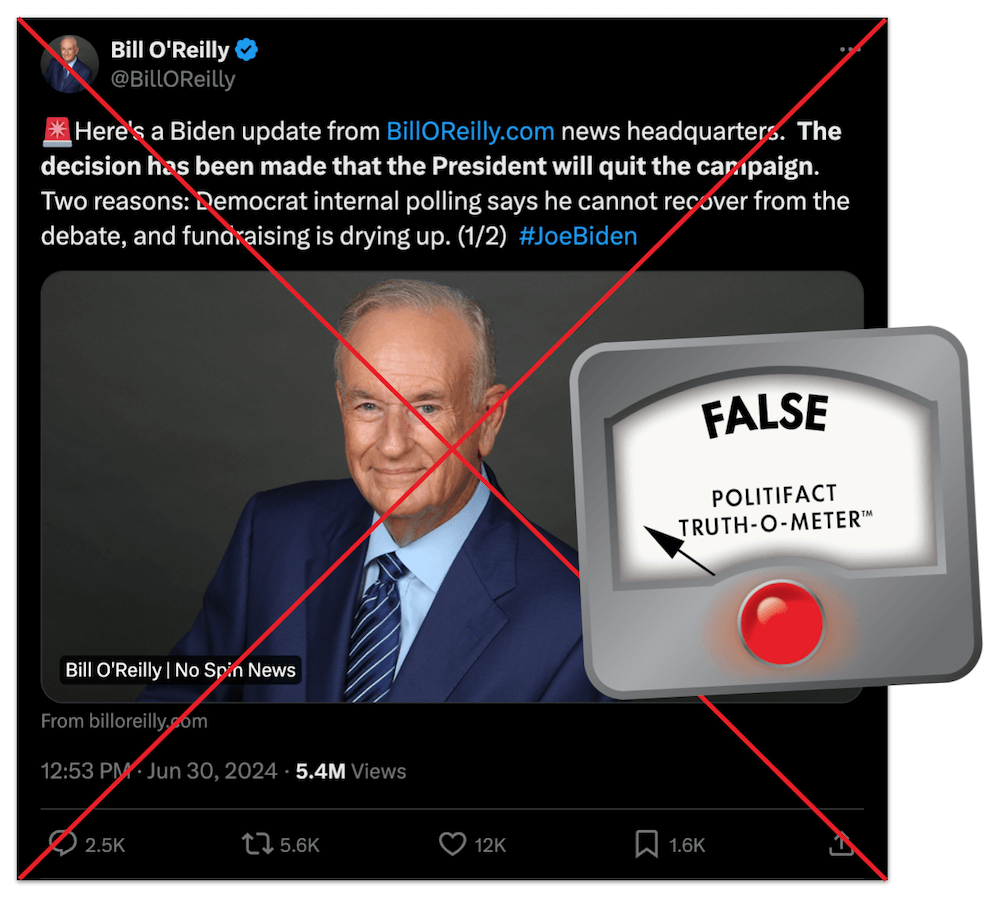Click the repost arrows icon
Image resolution: width=1000 pixels, height=897 pixels.
(257, 844)
